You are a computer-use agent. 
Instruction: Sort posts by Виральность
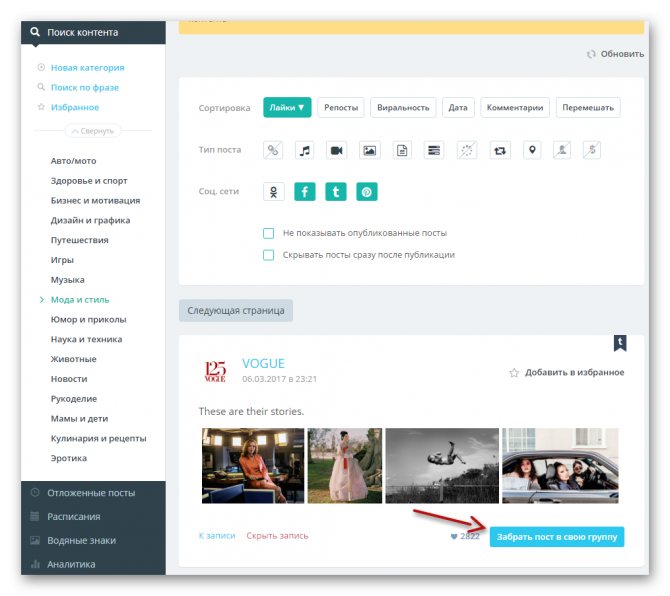pyautogui.click(x=403, y=108)
